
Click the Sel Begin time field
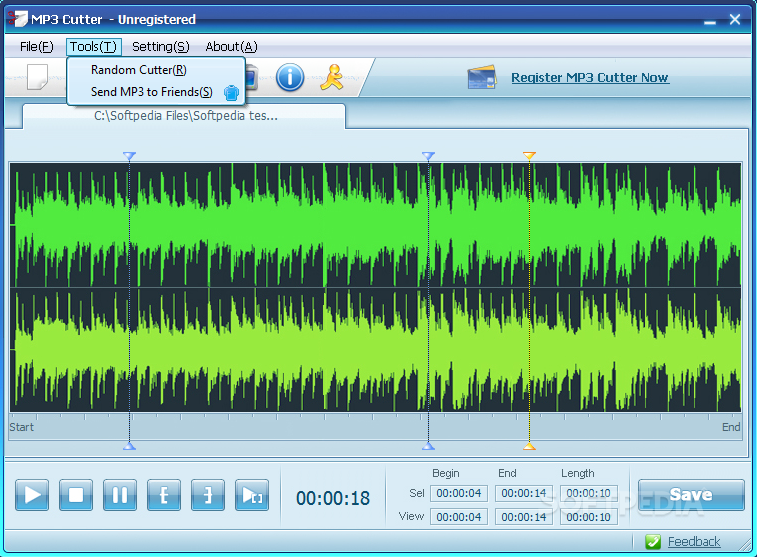[459, 493]
